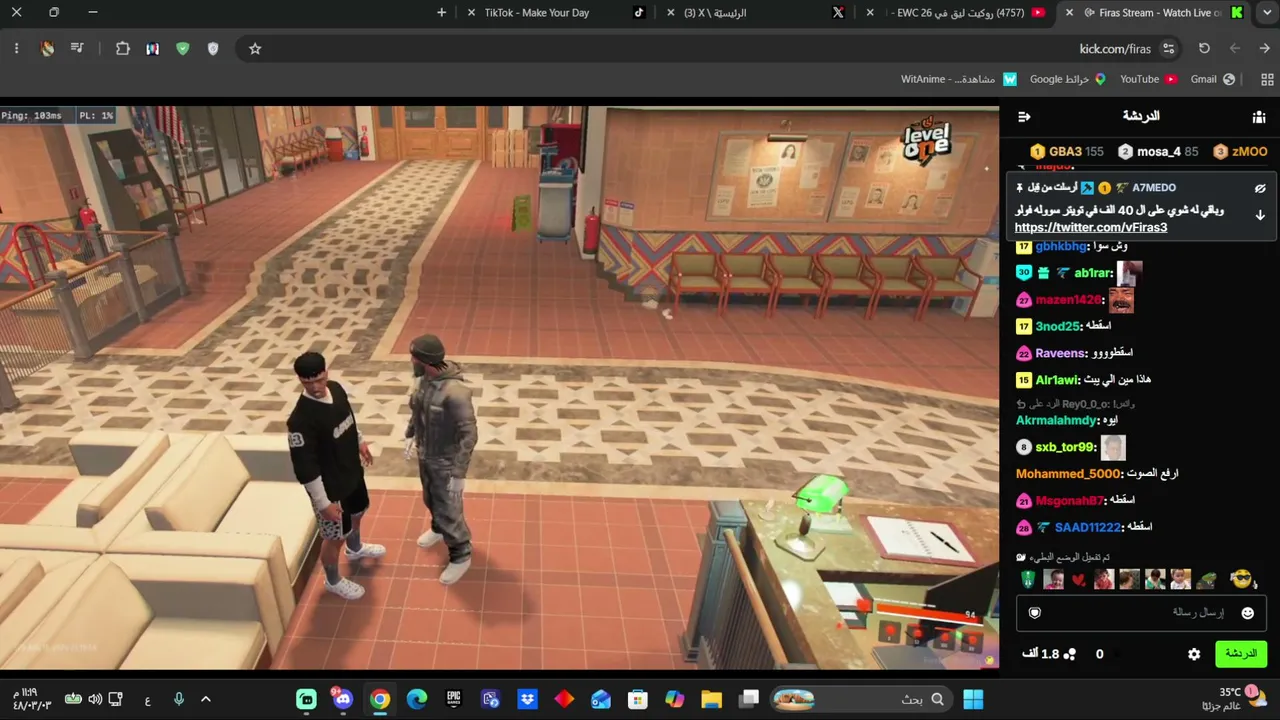Open the Extensions puzzle icon
The width and height of the screenshot is (1280, 720).
[x=122, y=48]
